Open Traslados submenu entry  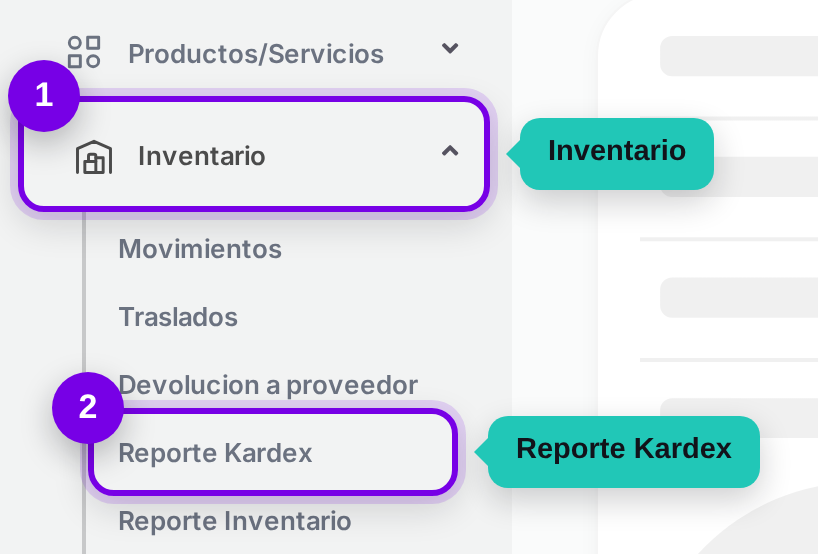[x=178, y=317]
